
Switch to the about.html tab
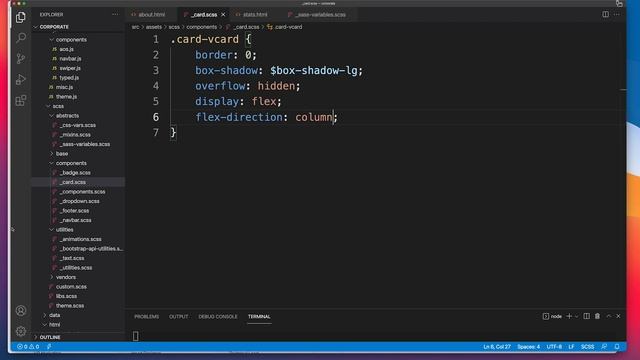(x=151, y=15)
